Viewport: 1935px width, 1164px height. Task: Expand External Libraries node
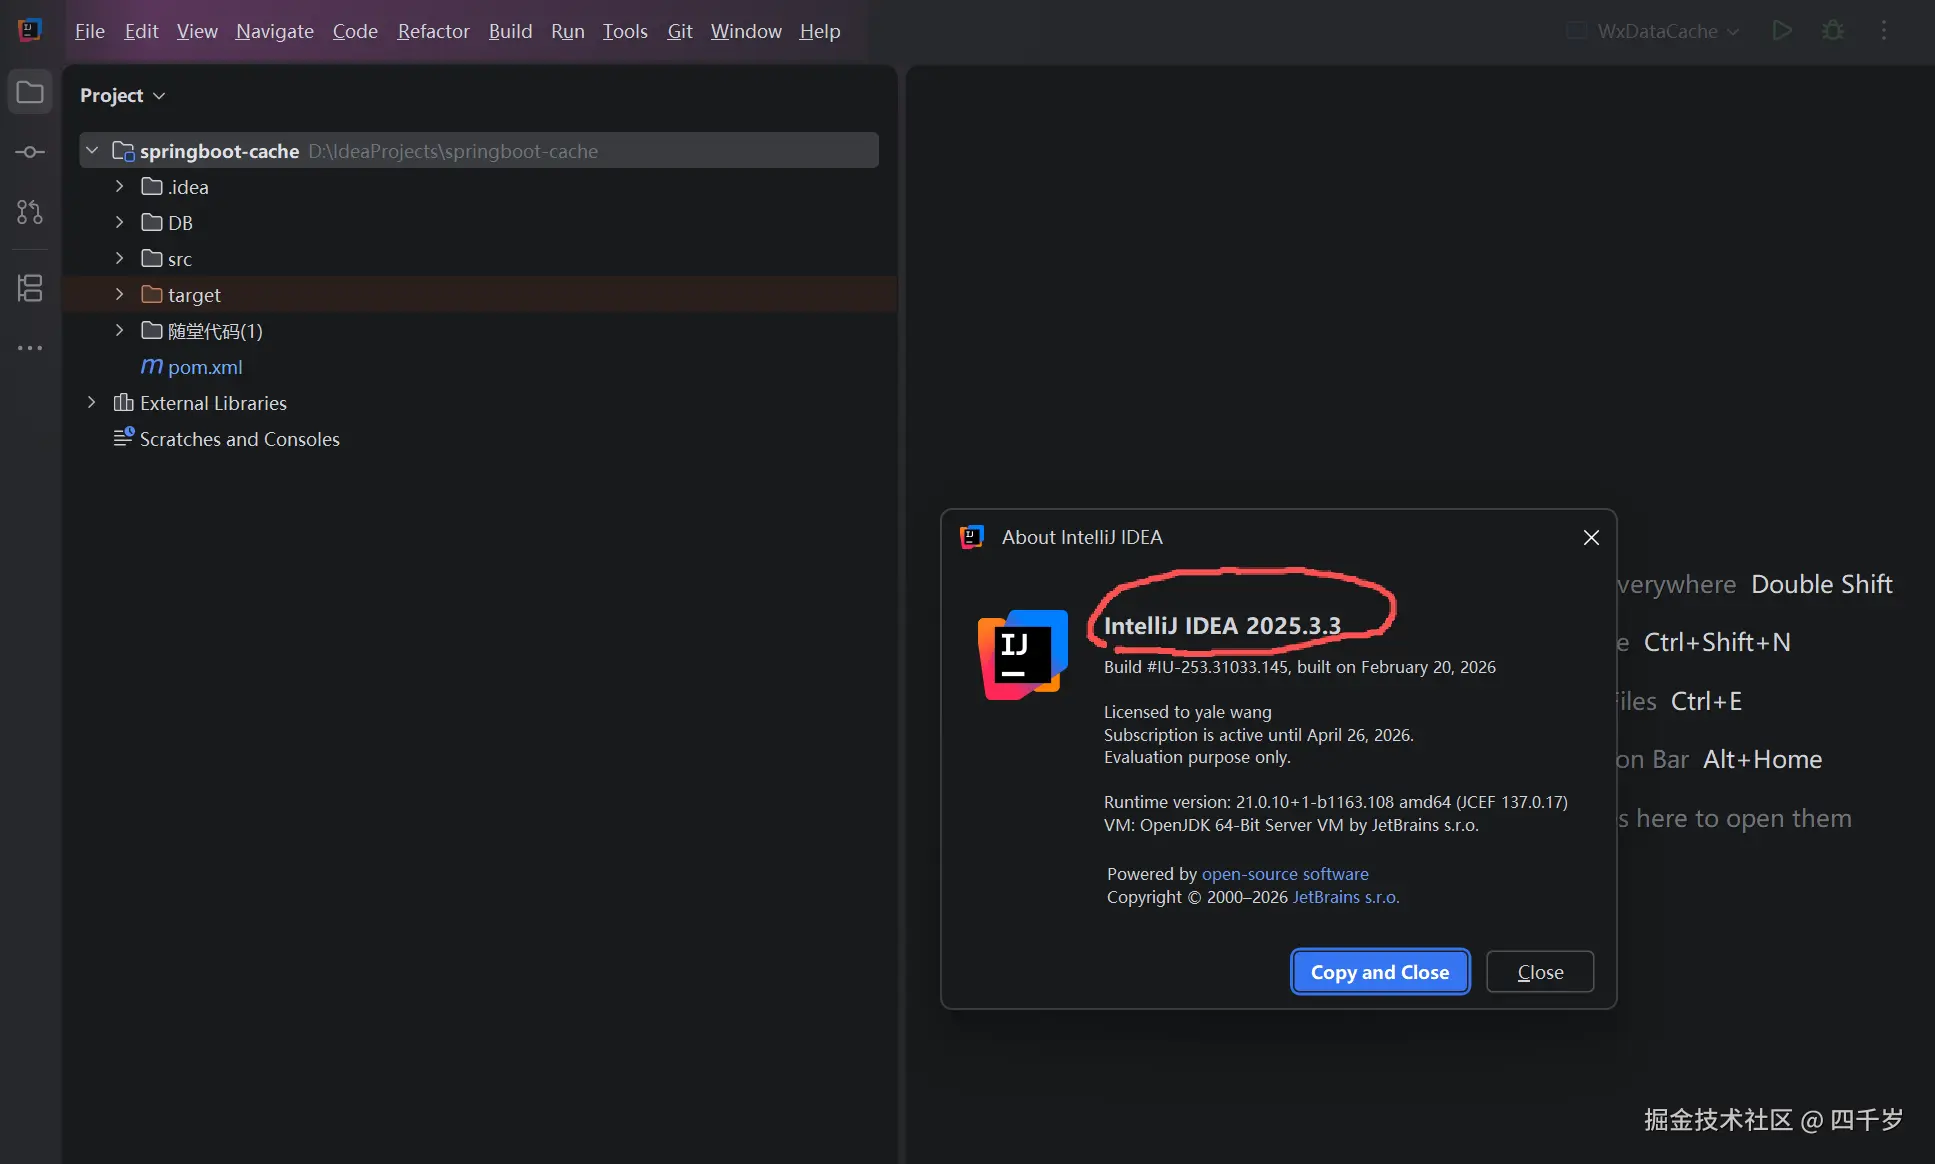92,403
